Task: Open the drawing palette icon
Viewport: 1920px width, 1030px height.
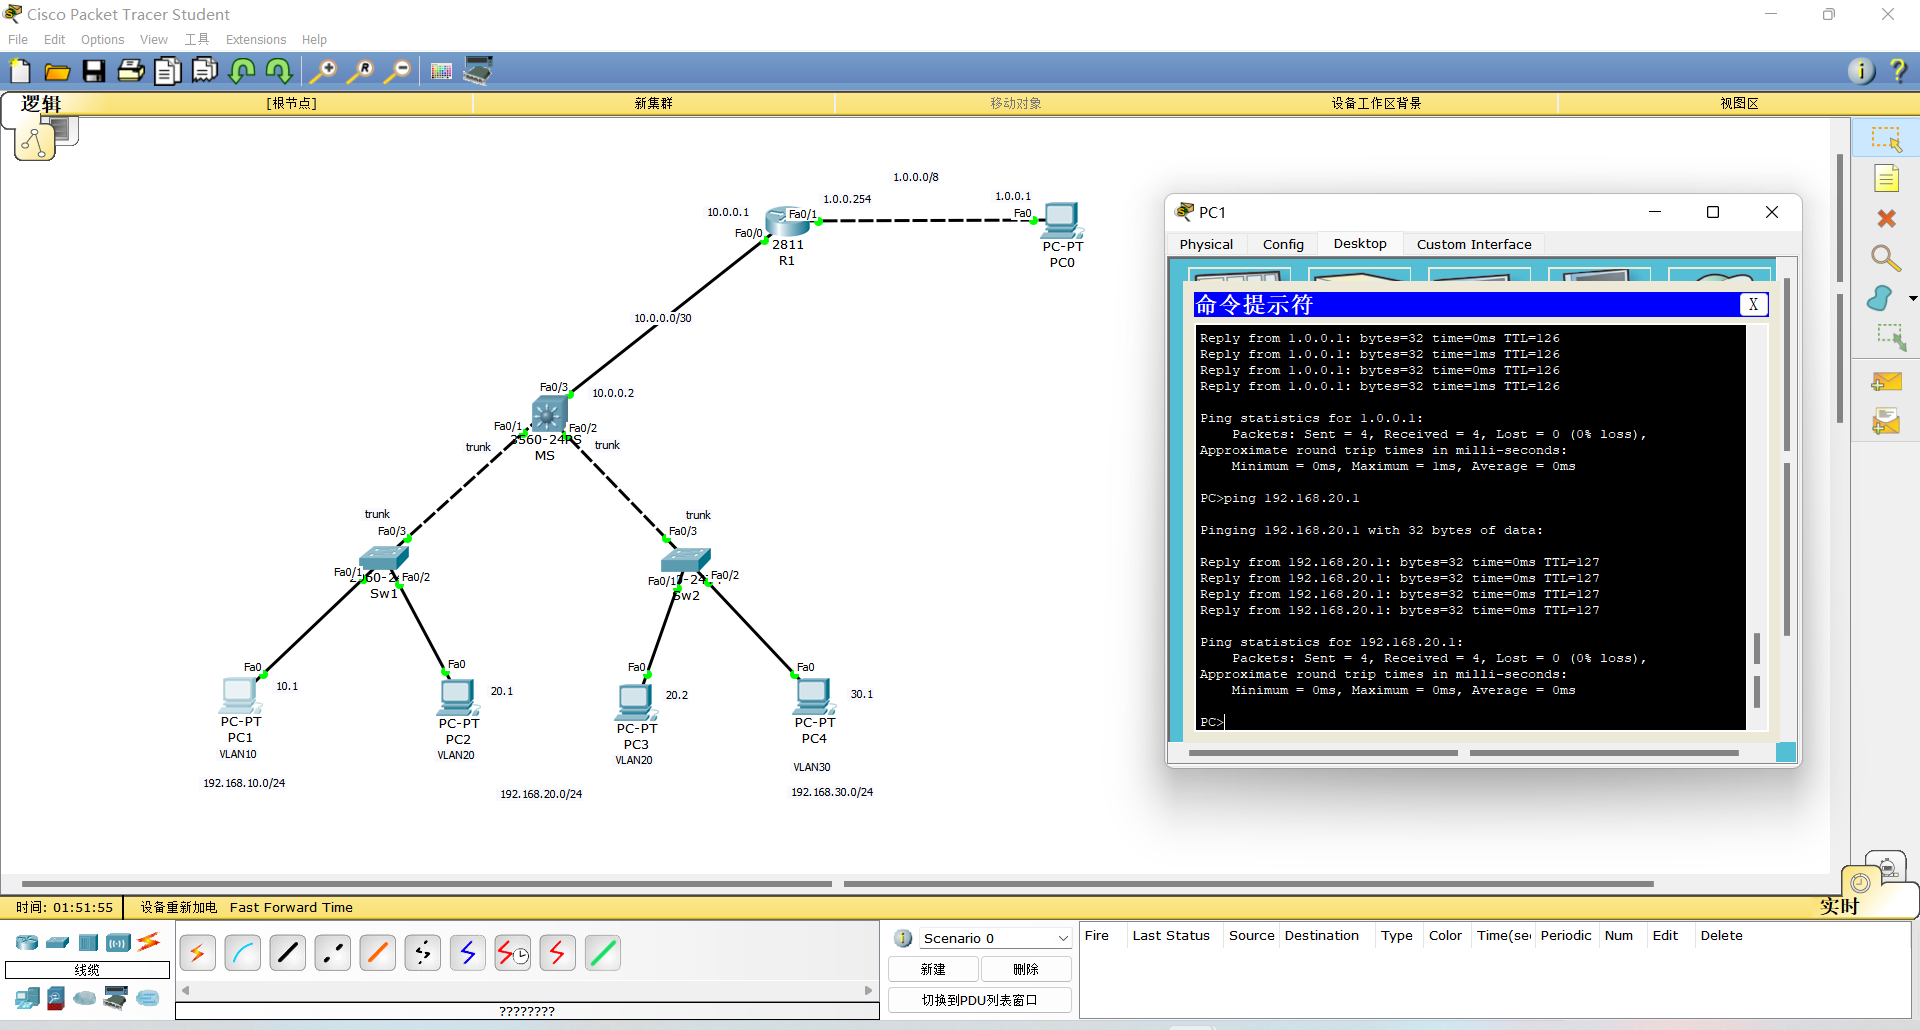Action: pyautogui.click(x=441, y=71)
